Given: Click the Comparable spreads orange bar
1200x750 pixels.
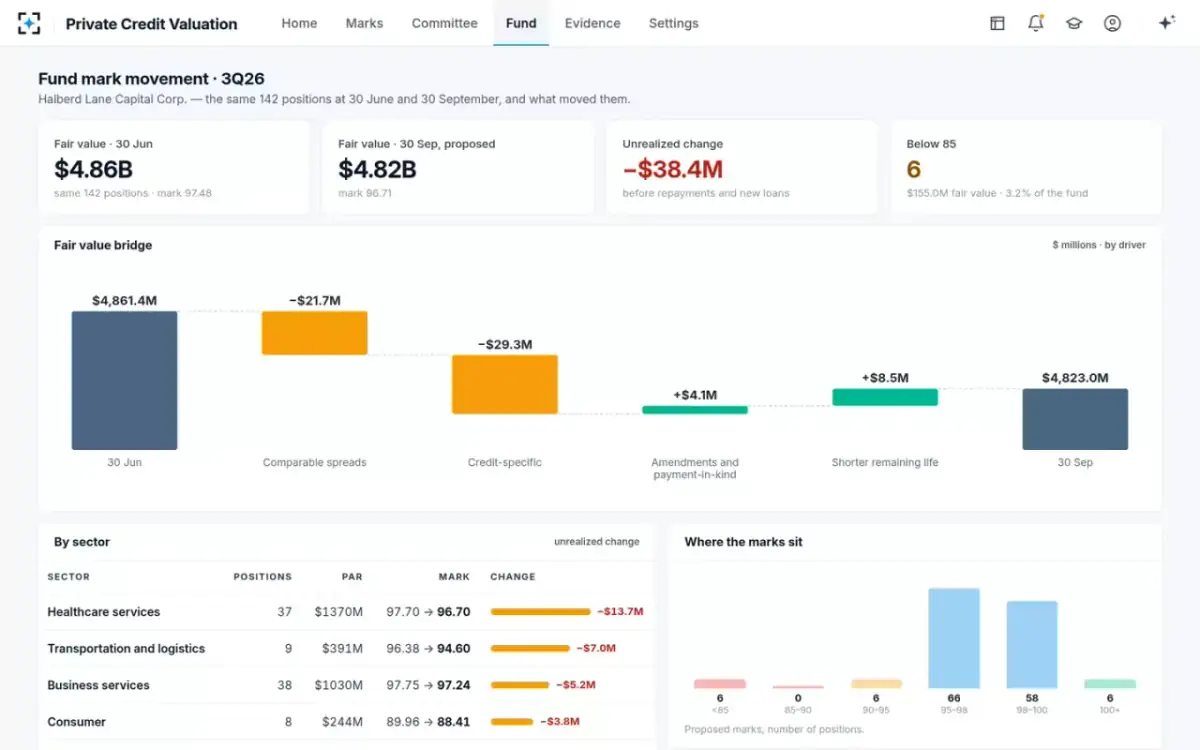Looking at the screenshot, I should click(x=314, y=333).
